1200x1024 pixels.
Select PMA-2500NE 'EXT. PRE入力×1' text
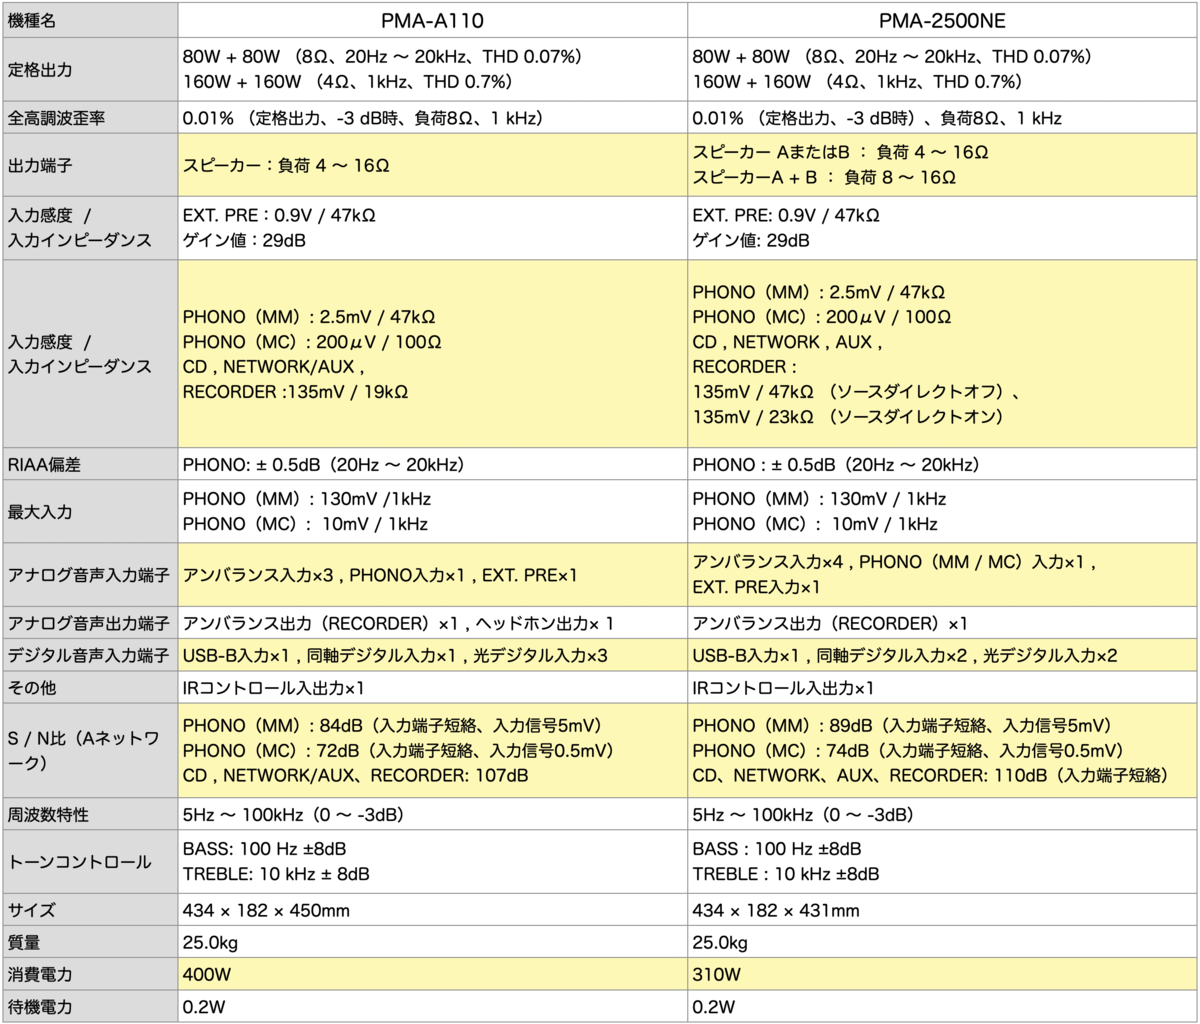pos(756,587)
